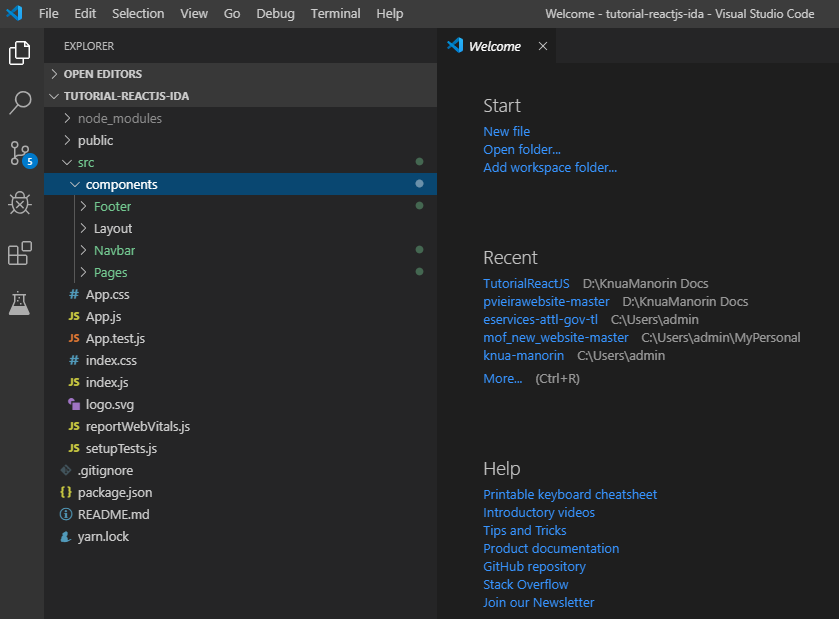Click the JS icon beside setupTests.js
This screenshot has width=839, height=619.
pos(74,448)
